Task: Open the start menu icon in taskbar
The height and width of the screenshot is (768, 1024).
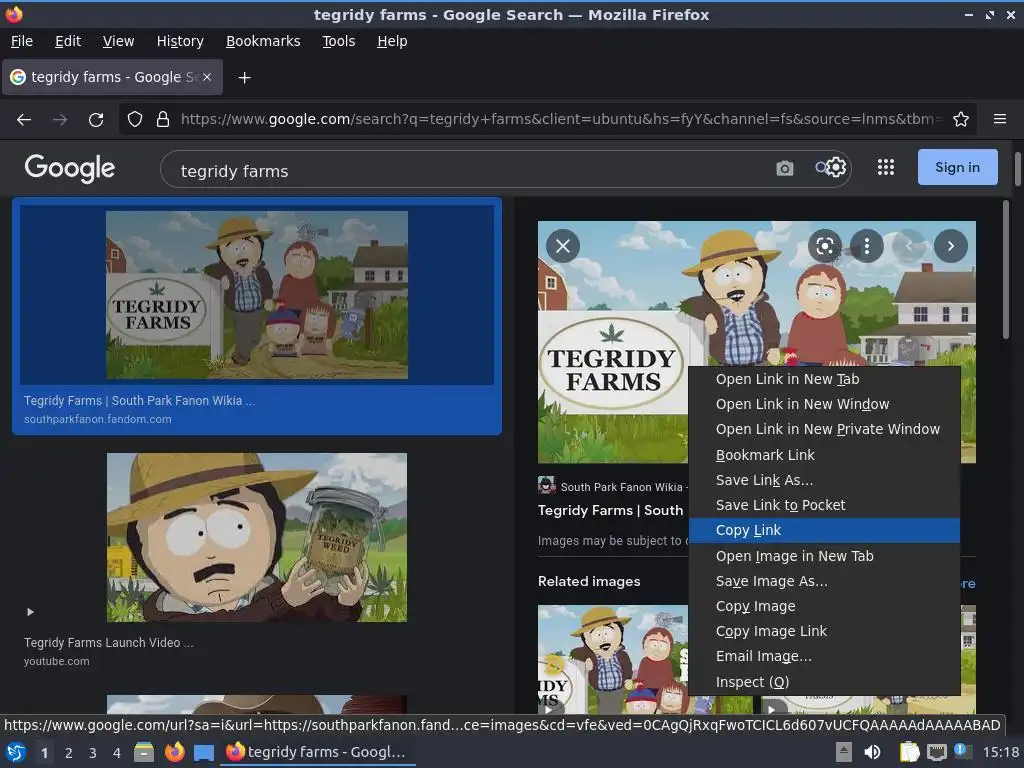Action: [x=16, y=752]
